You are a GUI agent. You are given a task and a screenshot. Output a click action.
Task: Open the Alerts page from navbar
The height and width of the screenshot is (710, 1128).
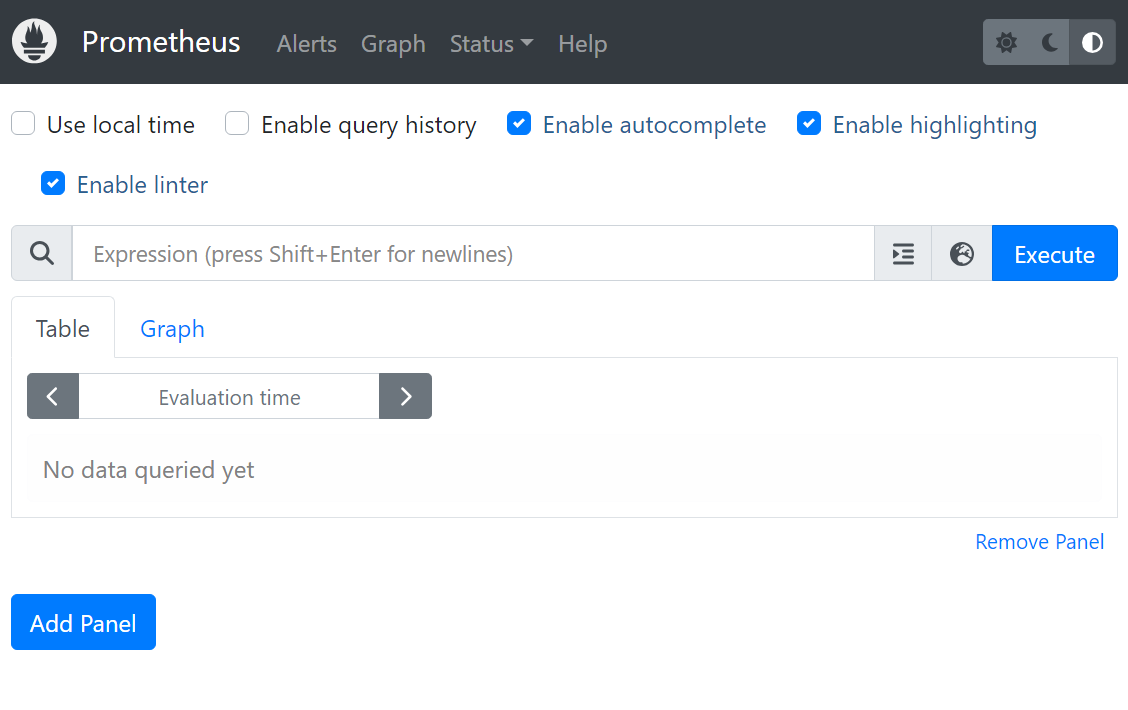click(x=306, y=44)
